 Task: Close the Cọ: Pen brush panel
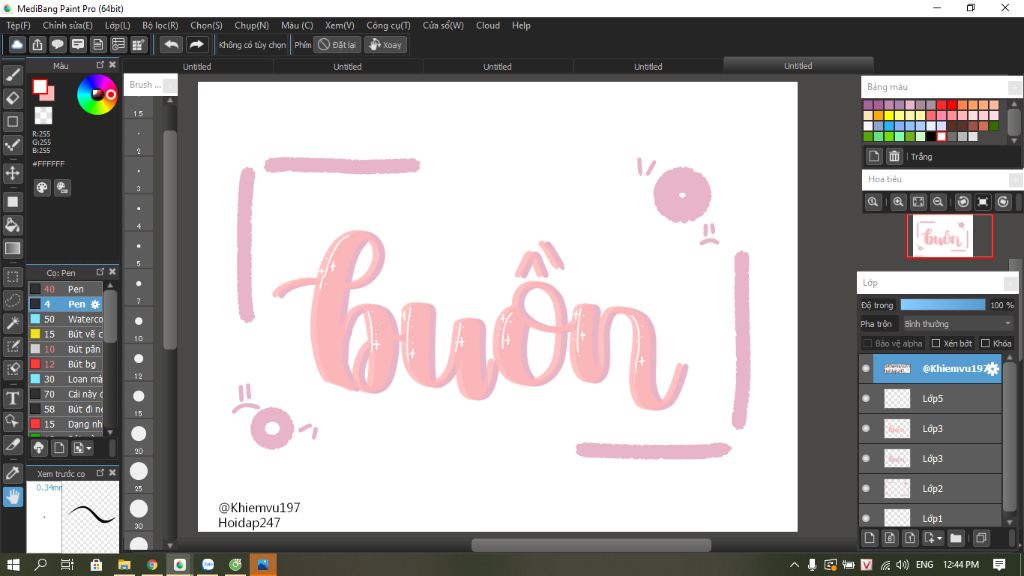tap(112, 272)
